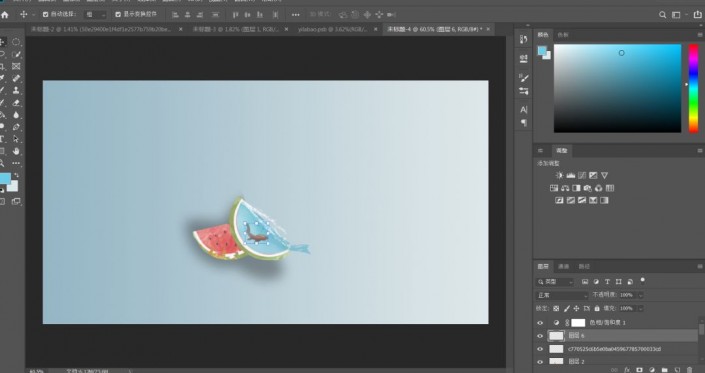
Task: Click inside the hue spectrum slider
Action: pos(694,88)
